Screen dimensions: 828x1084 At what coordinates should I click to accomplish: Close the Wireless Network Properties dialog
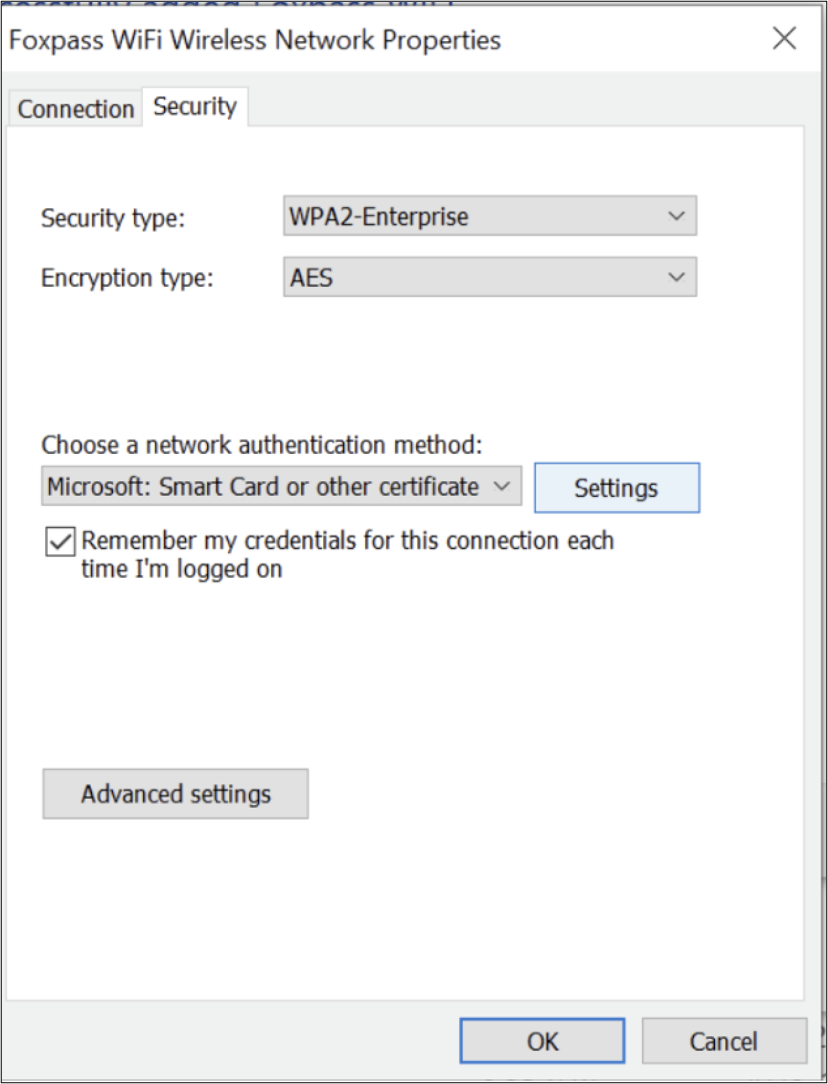point(784,39)
